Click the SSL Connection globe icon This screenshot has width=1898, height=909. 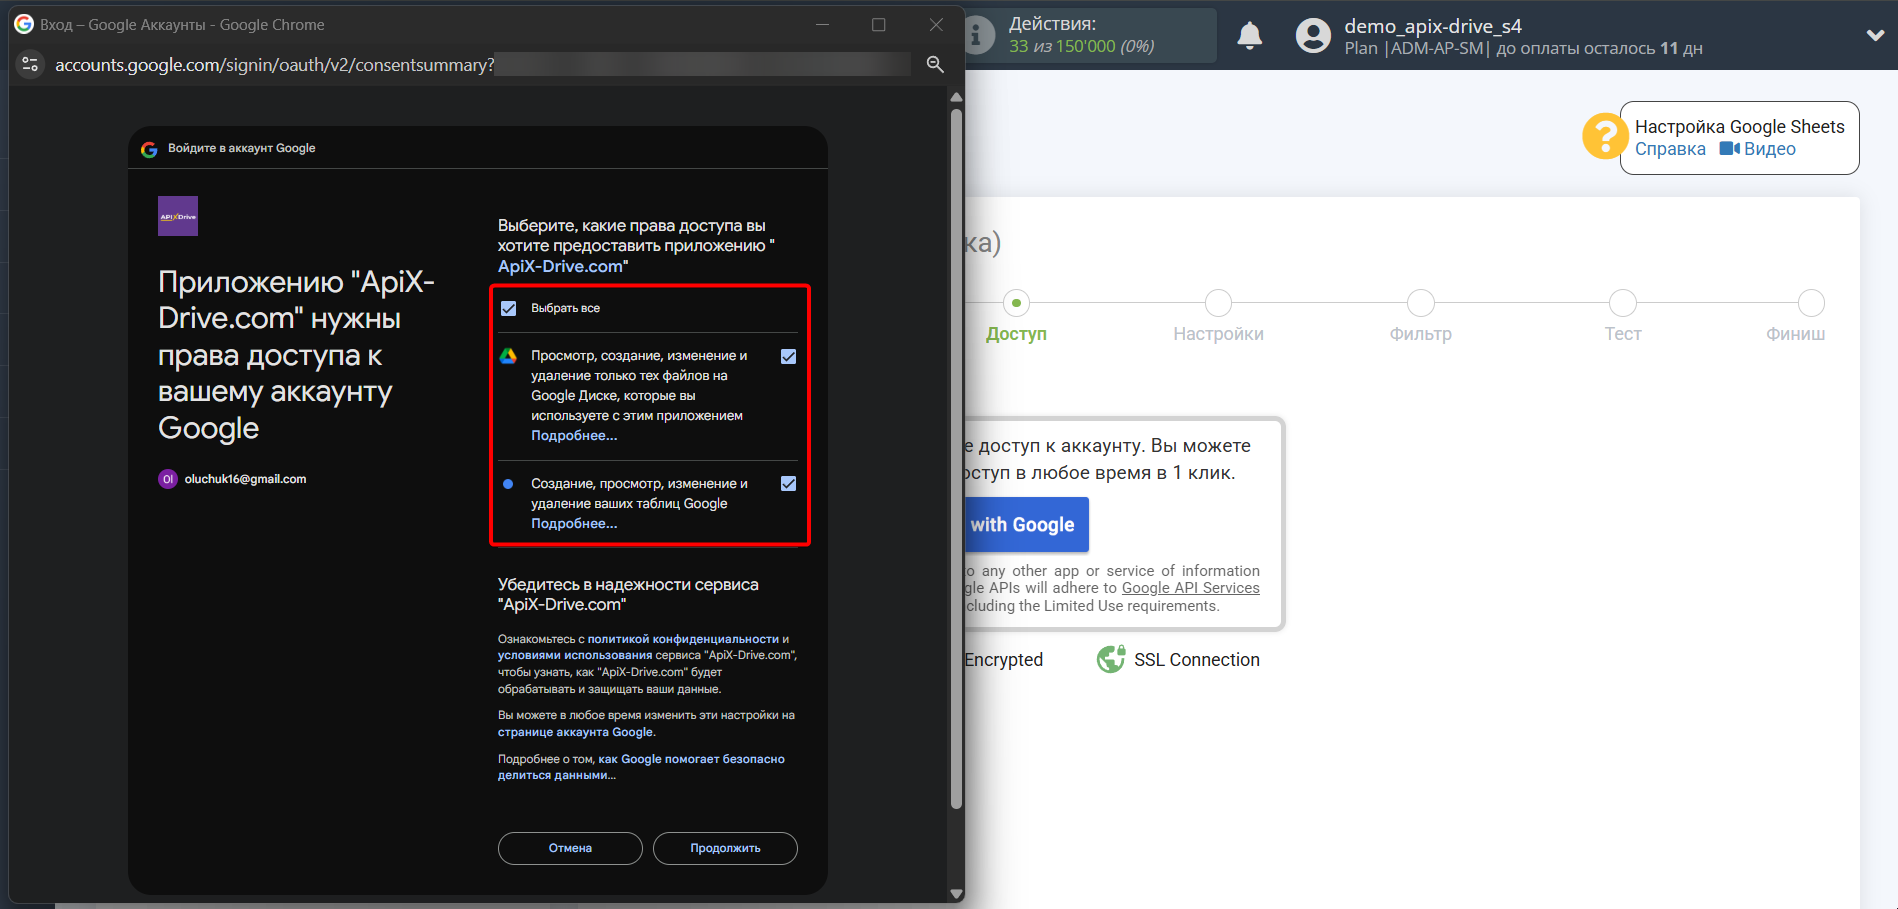(x=1111, y=659)
